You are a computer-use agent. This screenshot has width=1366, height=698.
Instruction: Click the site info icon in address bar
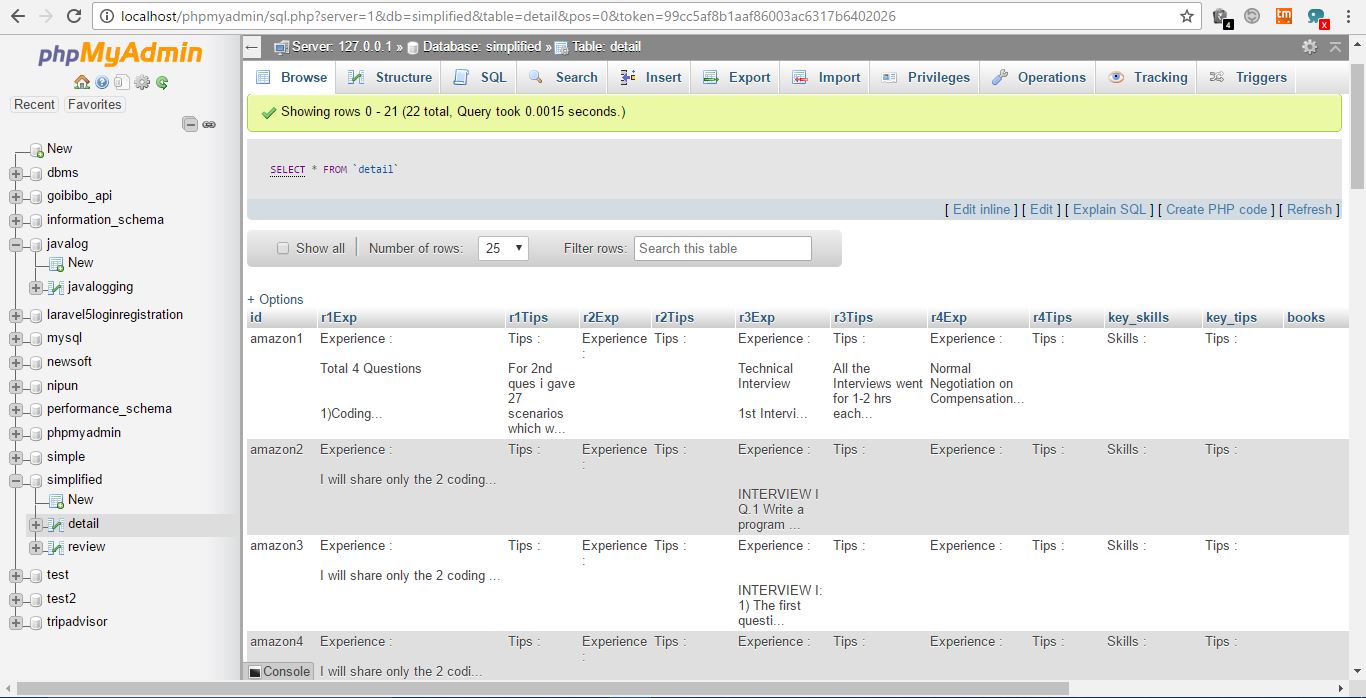tap(107, 16)
